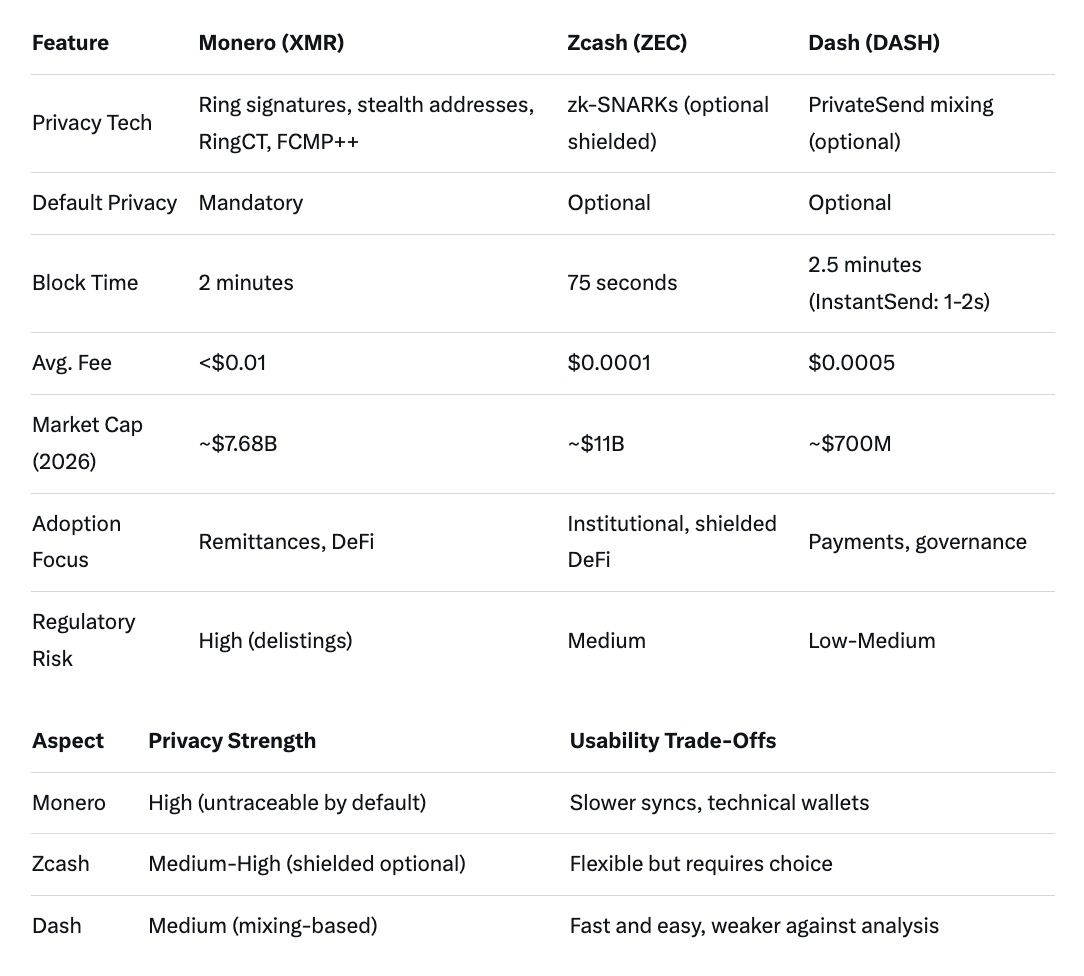Click the 'Medium (mixing-based)' cell
Viewport: 1084px width, 976px height.
coord(263,926)
